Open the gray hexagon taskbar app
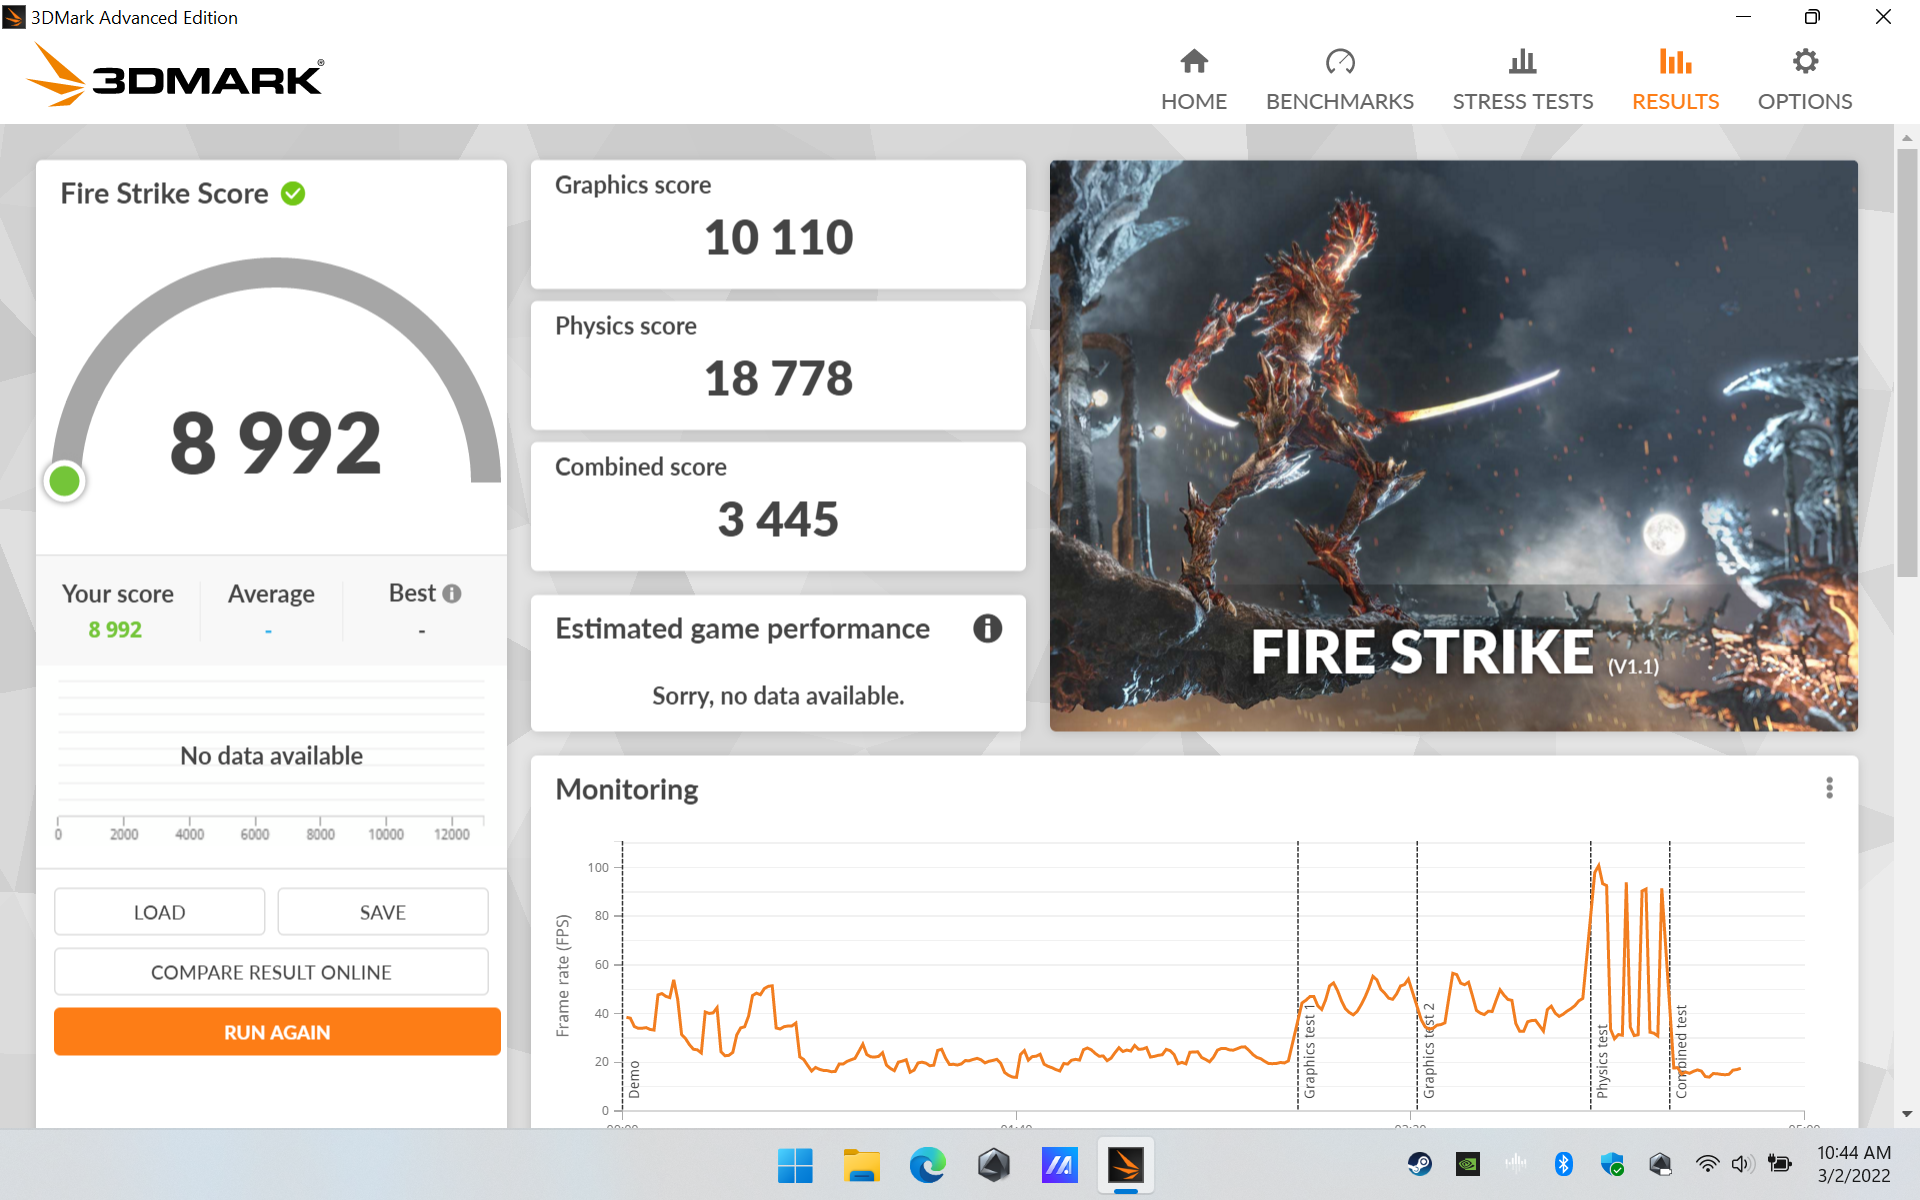Viewport: 1920px width, 1200px height. click(993, 1165)
